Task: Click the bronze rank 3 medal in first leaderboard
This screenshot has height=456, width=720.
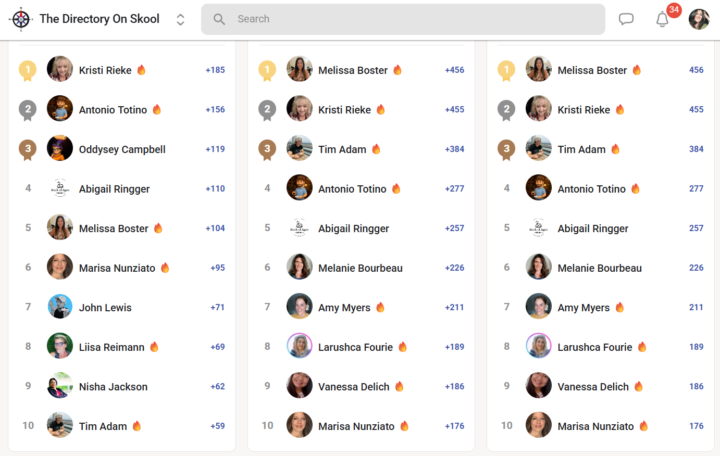Action: [x=28, y=150]
